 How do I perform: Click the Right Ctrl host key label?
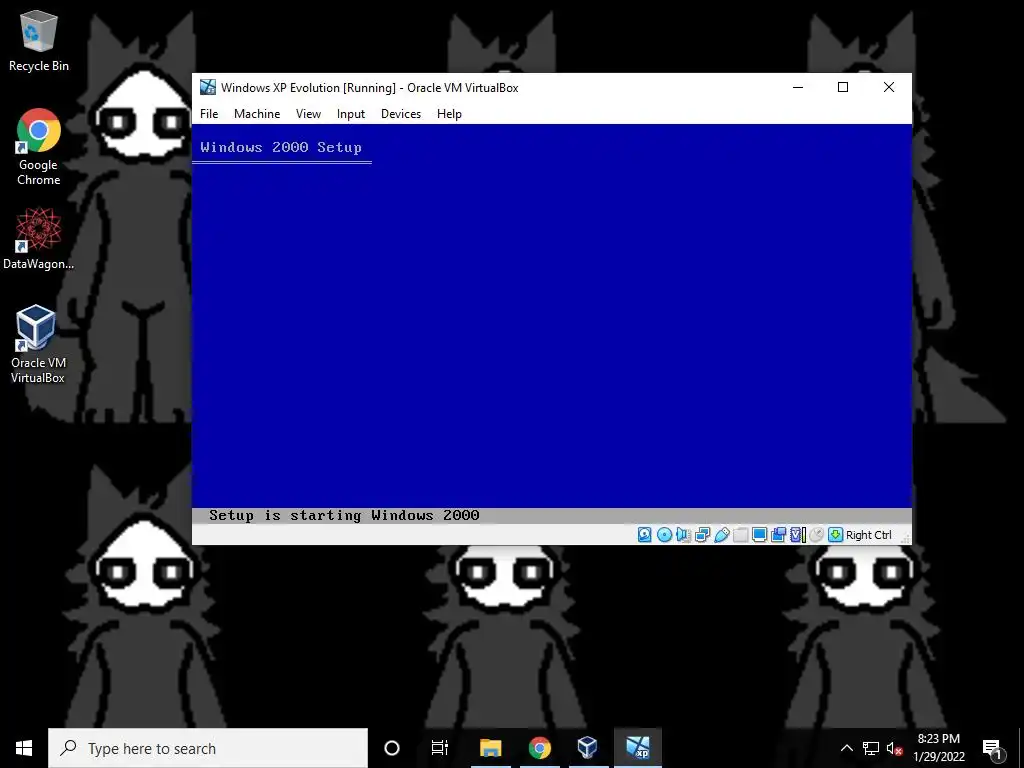pos(869,535)
